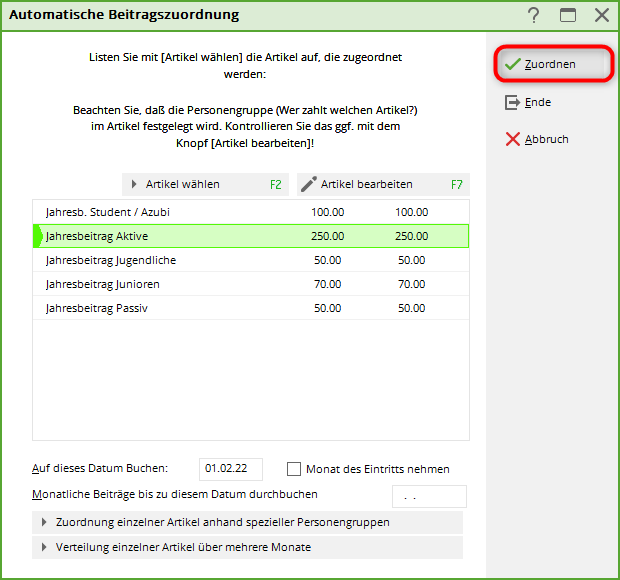Click the red X Abbruch icon
Screen dimensions: 620x580
point(512,139)
